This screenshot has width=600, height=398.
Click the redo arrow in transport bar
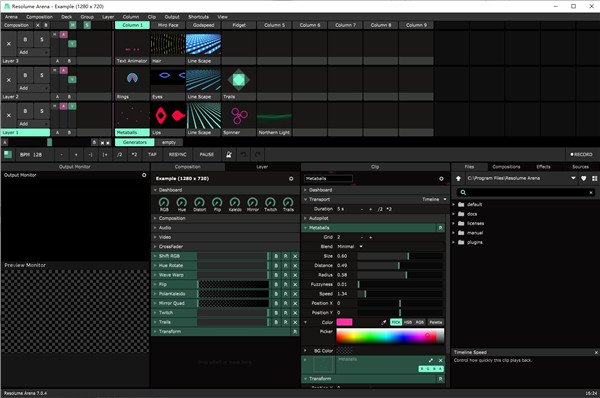[258, 155]
